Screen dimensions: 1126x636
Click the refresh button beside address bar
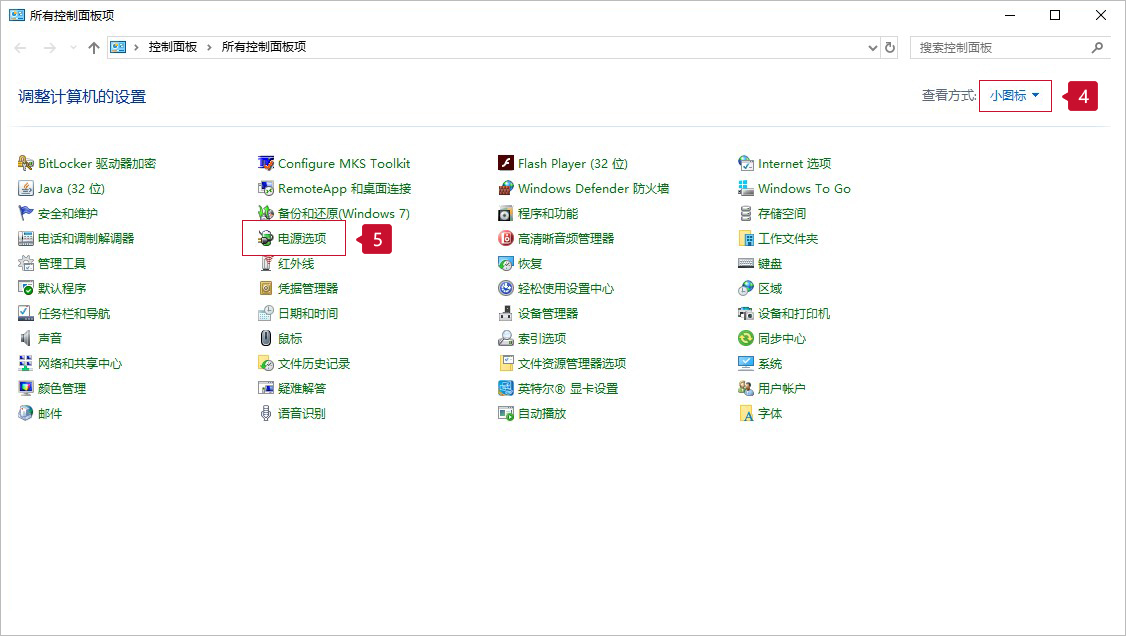(x=890, y=47)
